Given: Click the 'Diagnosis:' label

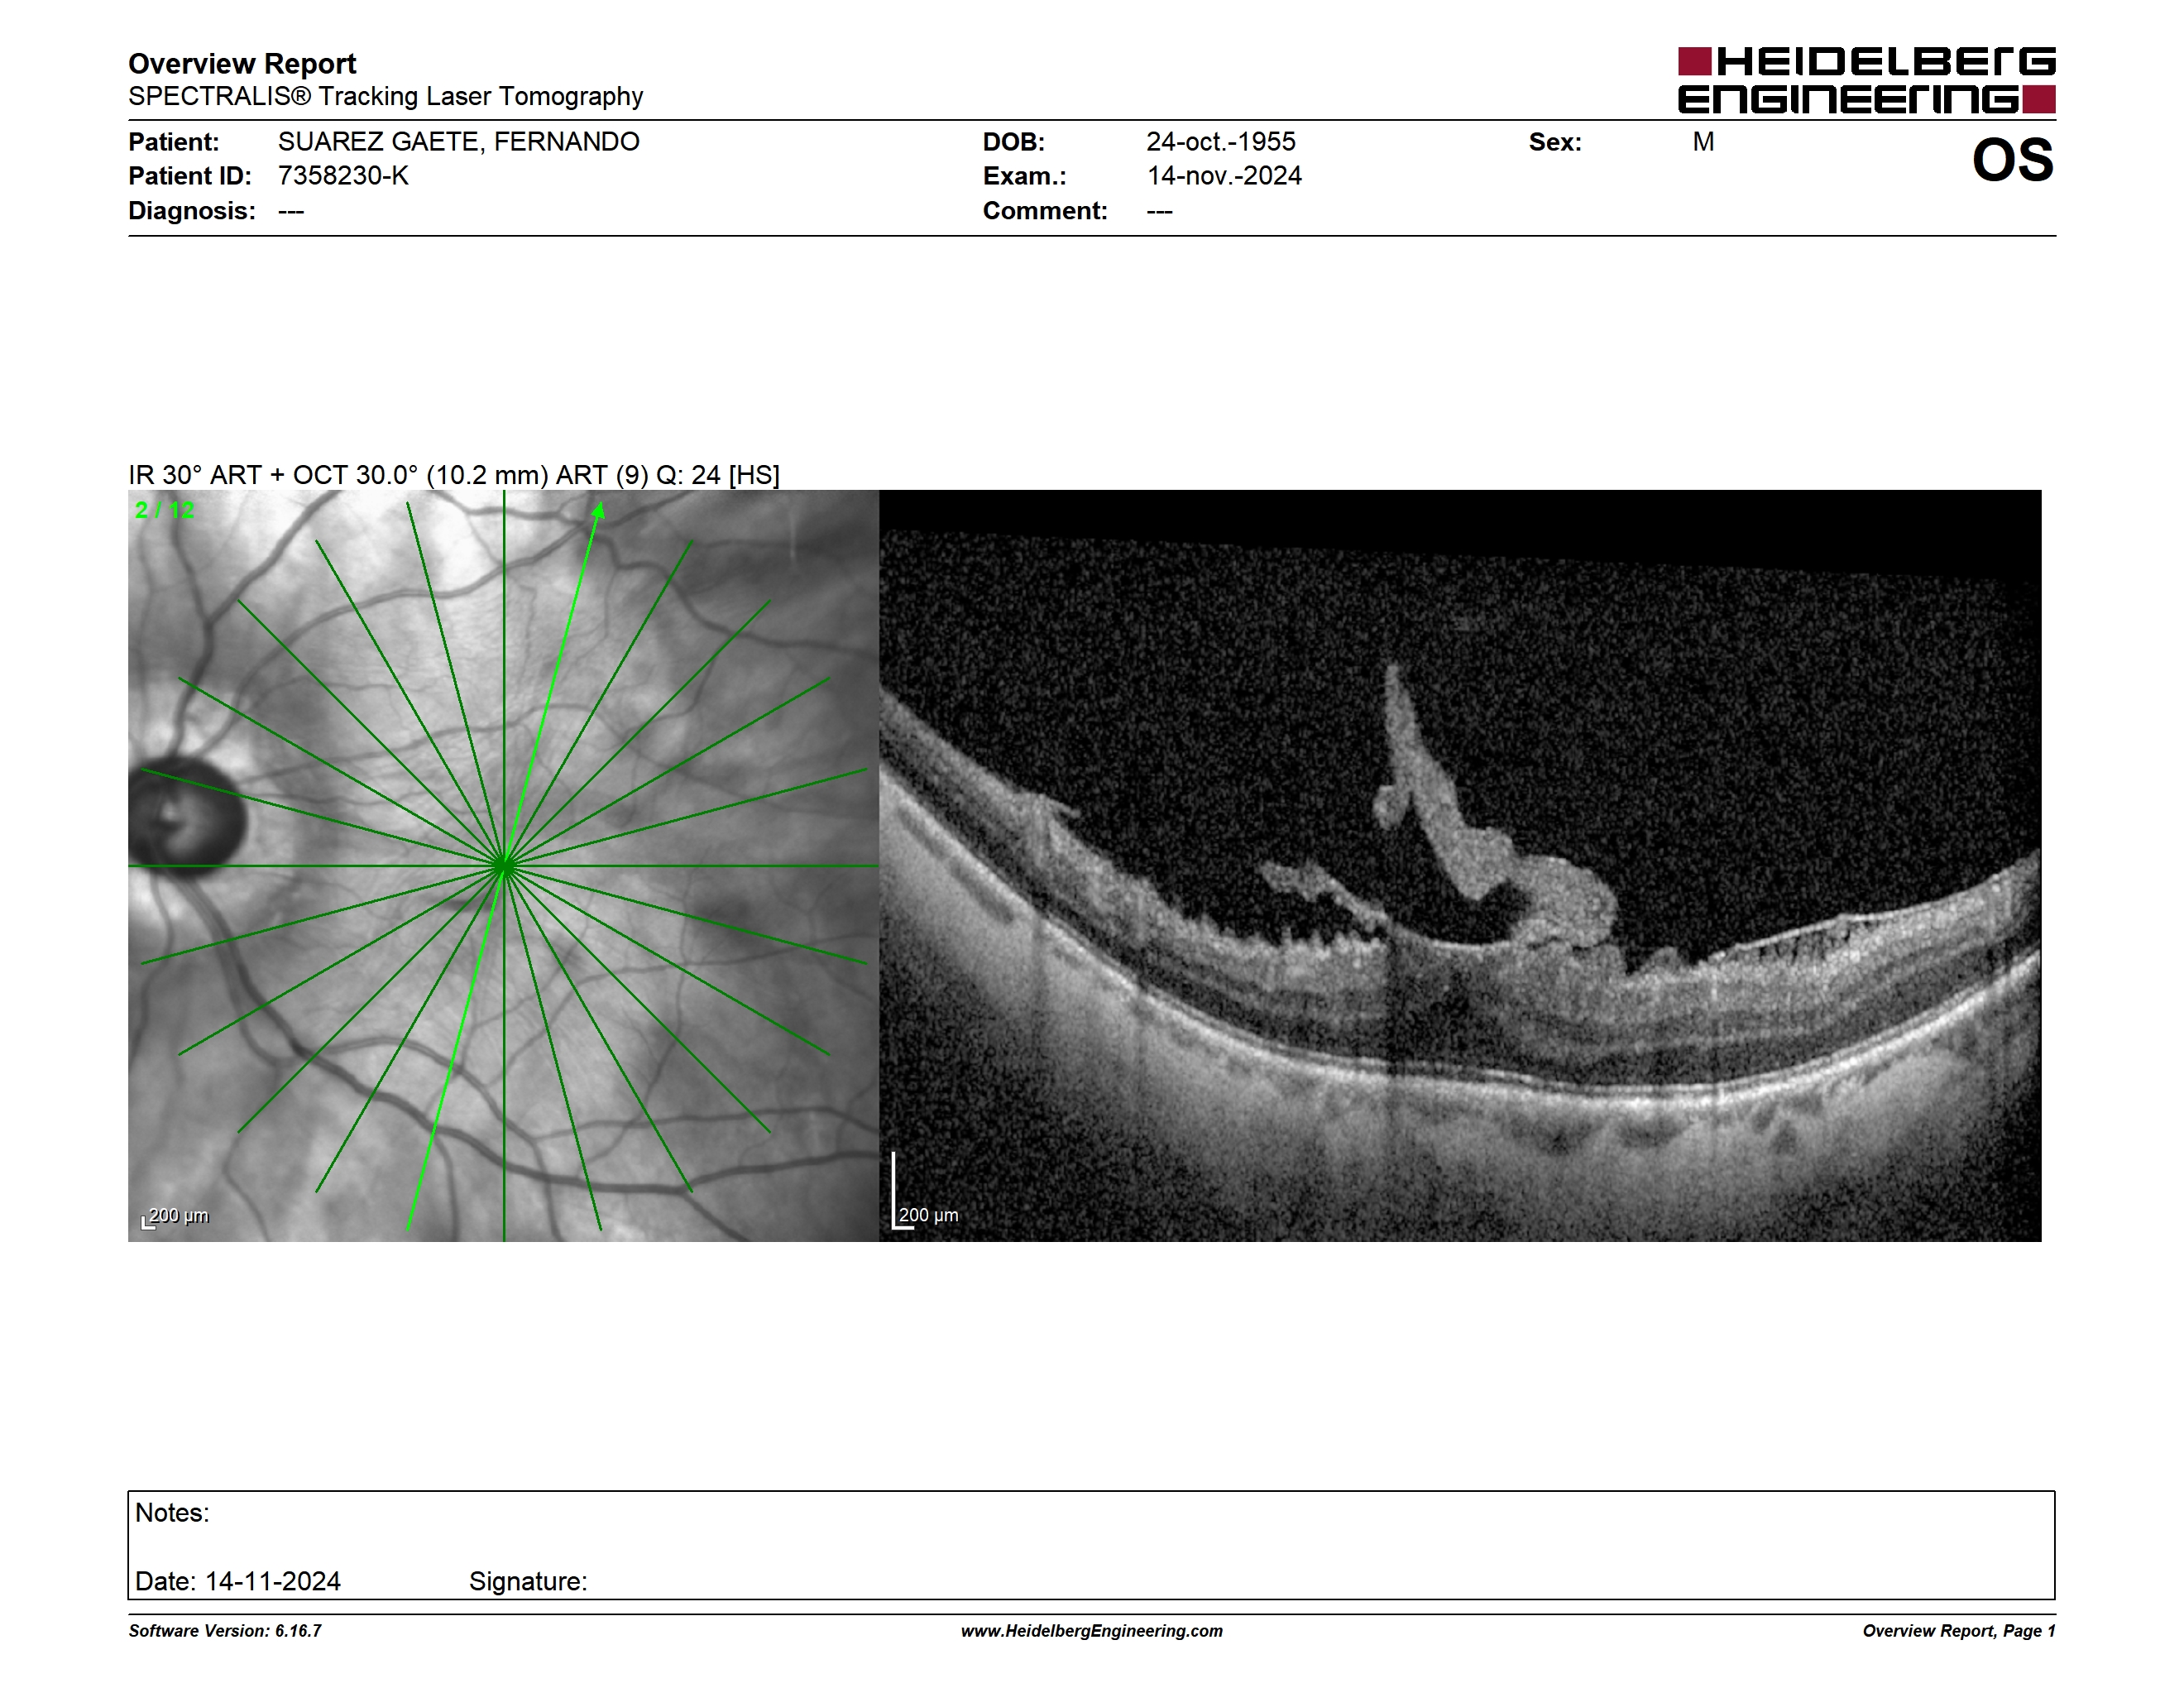Looking at the screenshot, I should (x=192, y=211).
